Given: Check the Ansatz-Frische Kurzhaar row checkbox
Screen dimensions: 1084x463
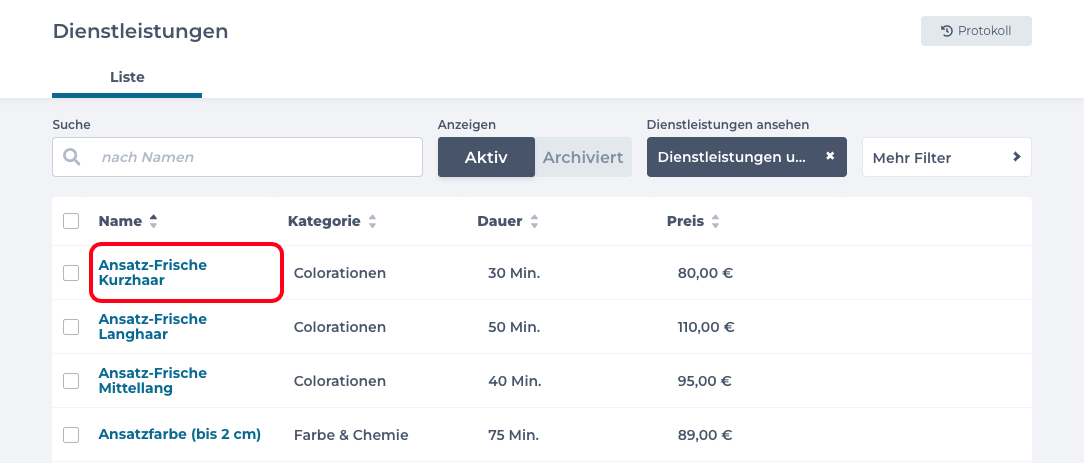Looking at the screenshot, I should (71, 273).
